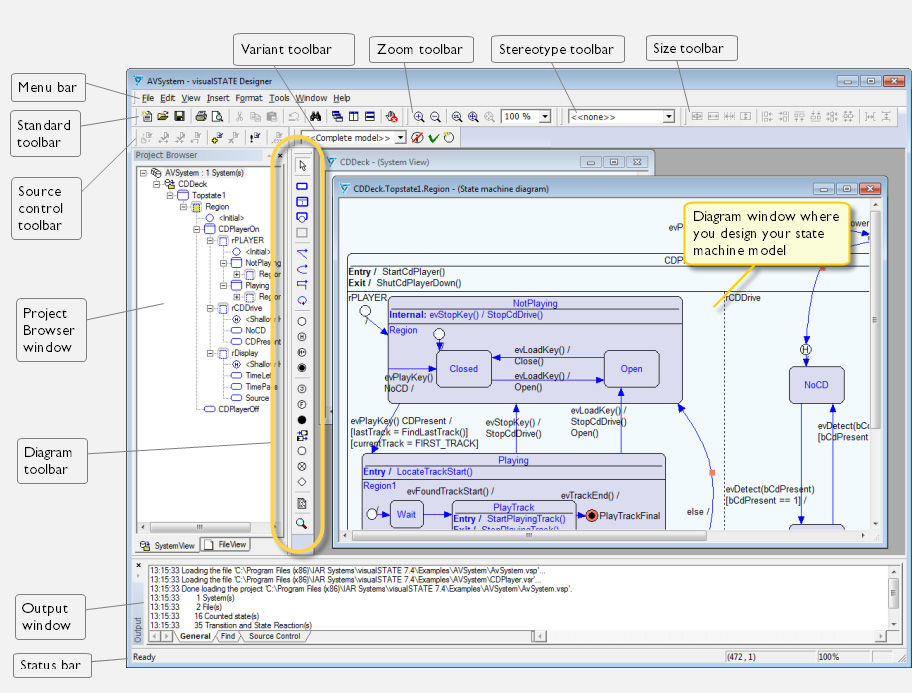This screenshot has width=912, height=693.
Task: Click the Closed state in the diagram
Action: [464, 368]
